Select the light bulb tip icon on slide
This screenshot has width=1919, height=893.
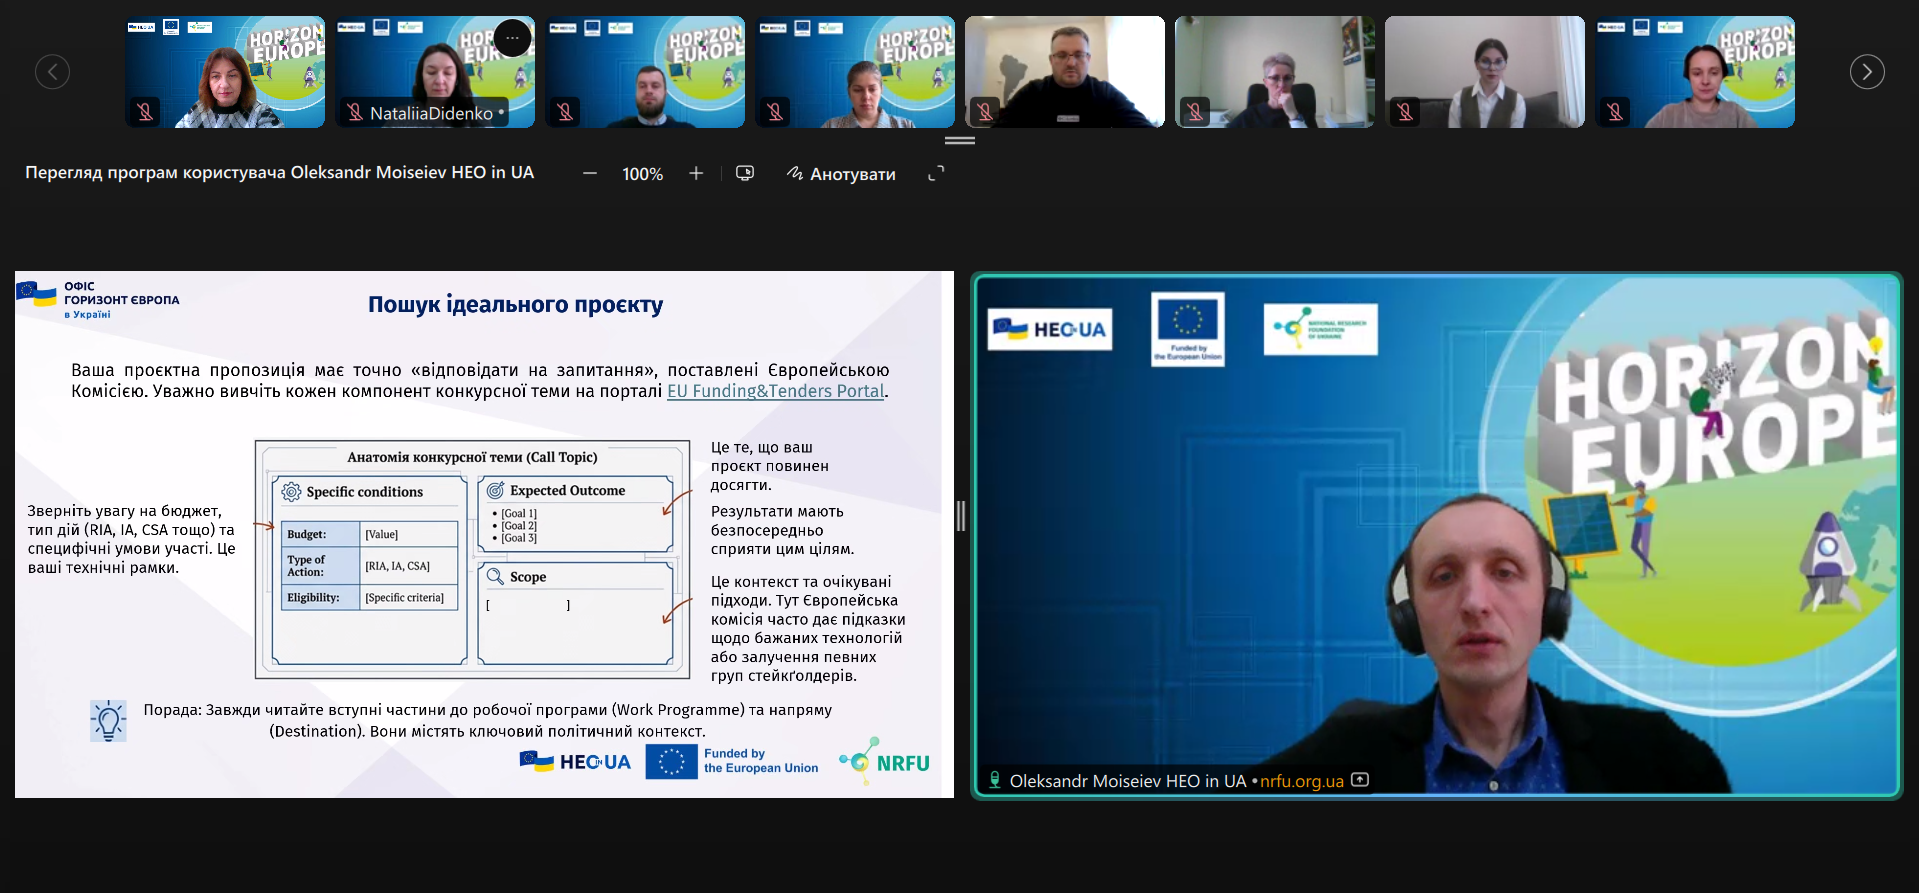tap(108, 720)
